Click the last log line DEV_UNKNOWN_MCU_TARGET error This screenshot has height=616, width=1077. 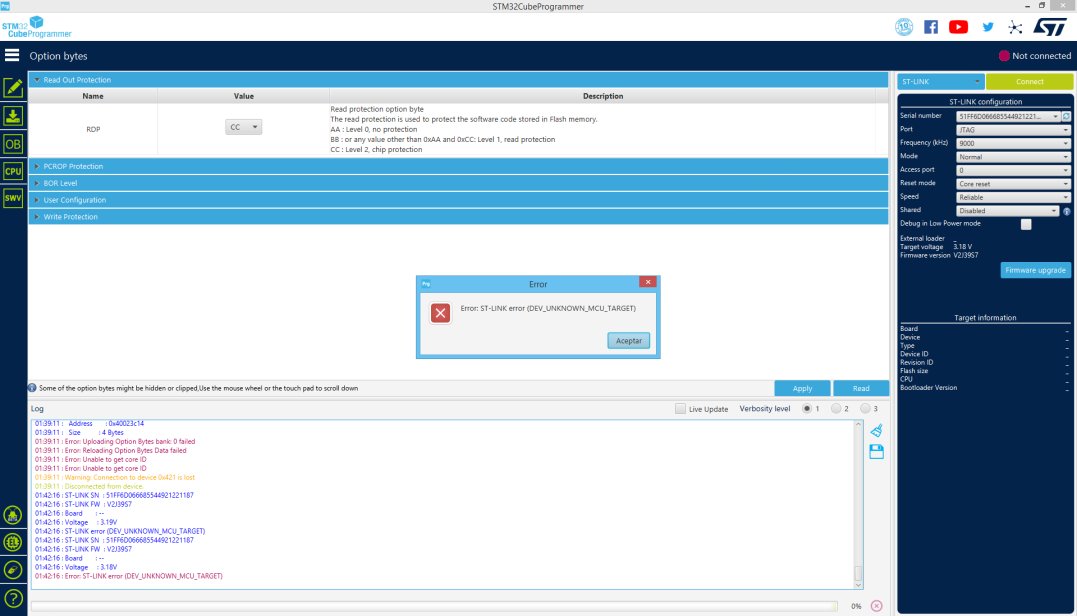[128, 576]
